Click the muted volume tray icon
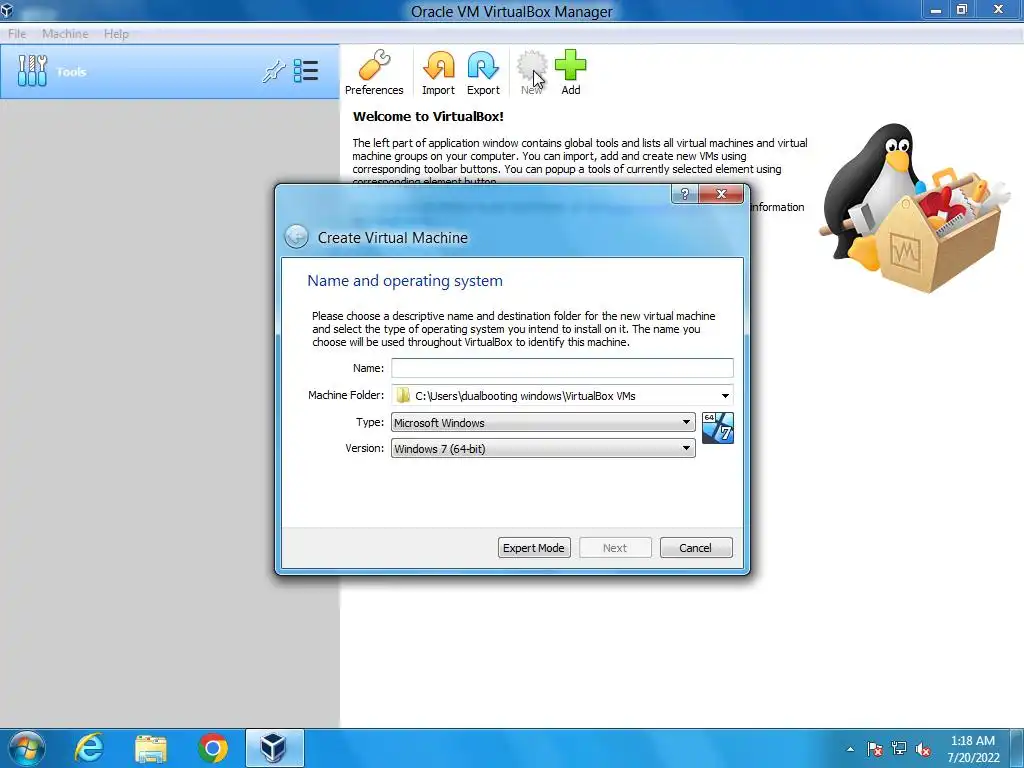The width and height of the screenshot is (1024, 768). [x=923, y=749]
